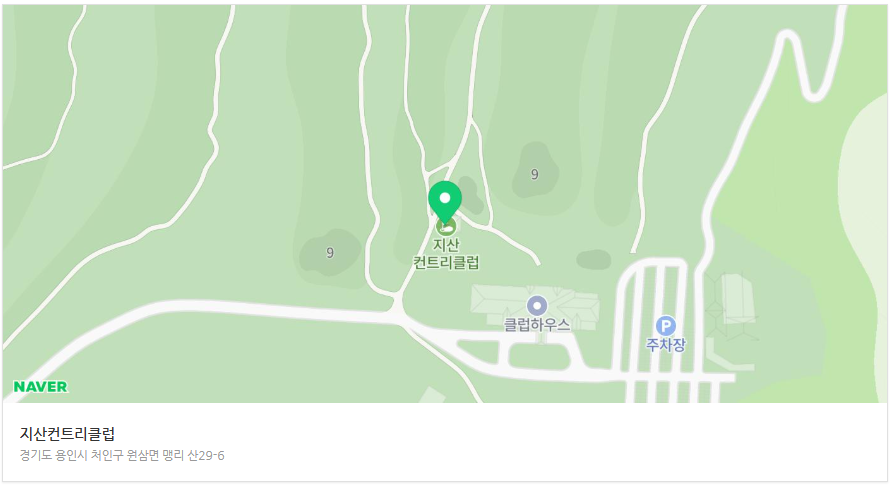Click the building outline right of the parking lot

737,299
